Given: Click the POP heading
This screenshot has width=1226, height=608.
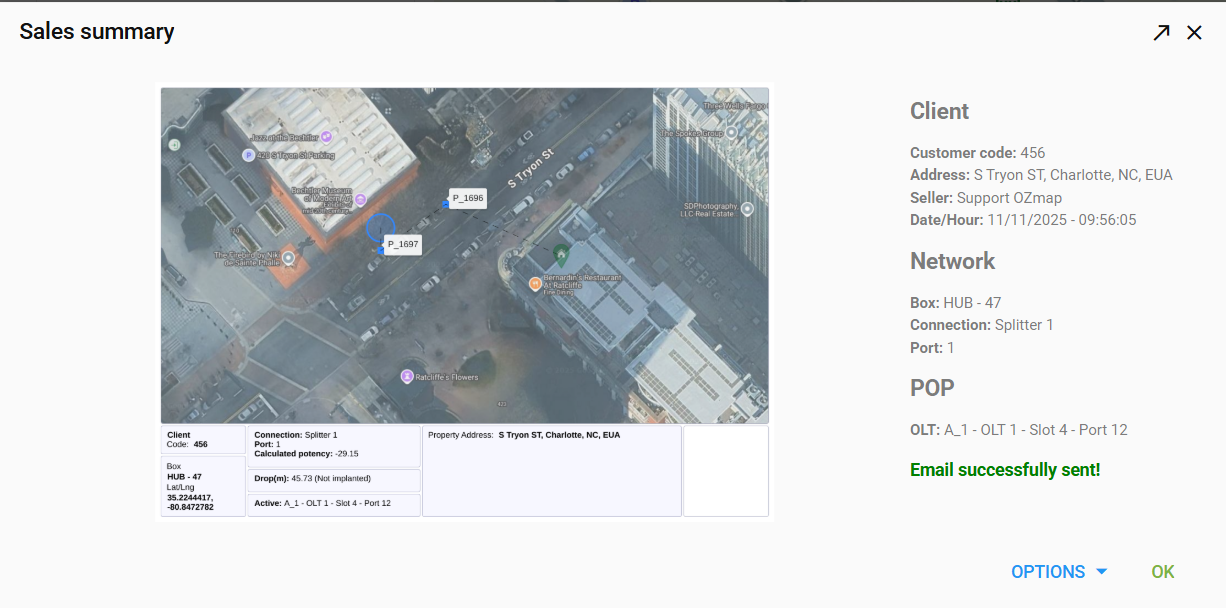Looking at the screenshot, I should [x=932, y=387].
